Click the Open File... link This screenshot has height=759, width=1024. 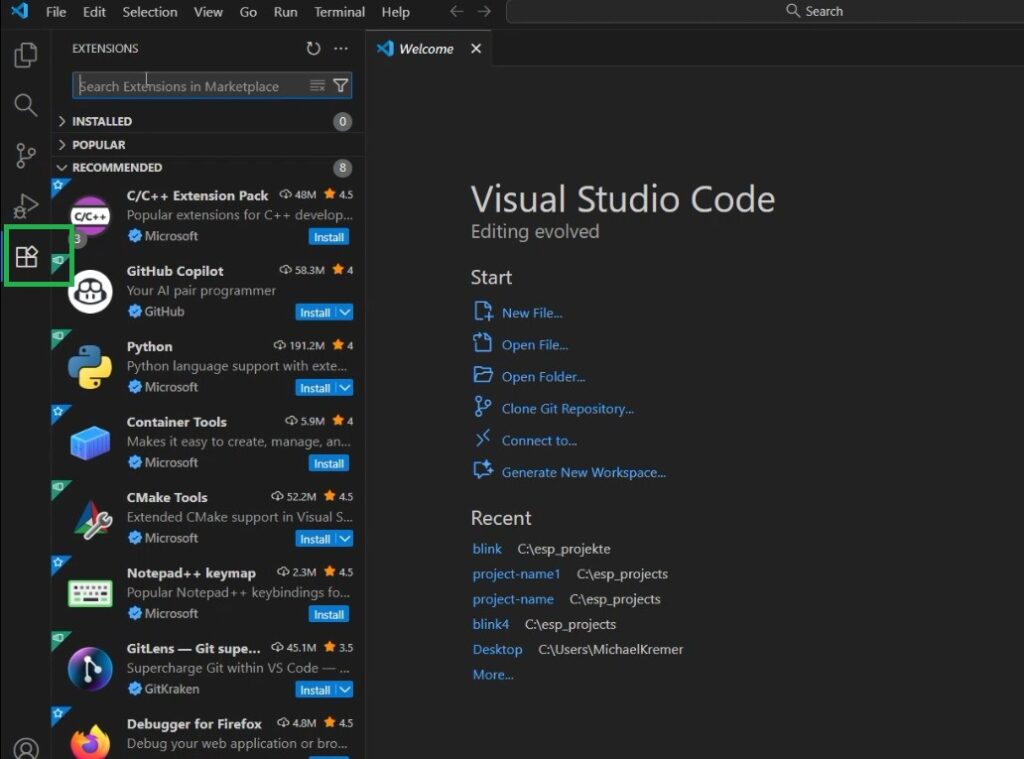[534, 345]
